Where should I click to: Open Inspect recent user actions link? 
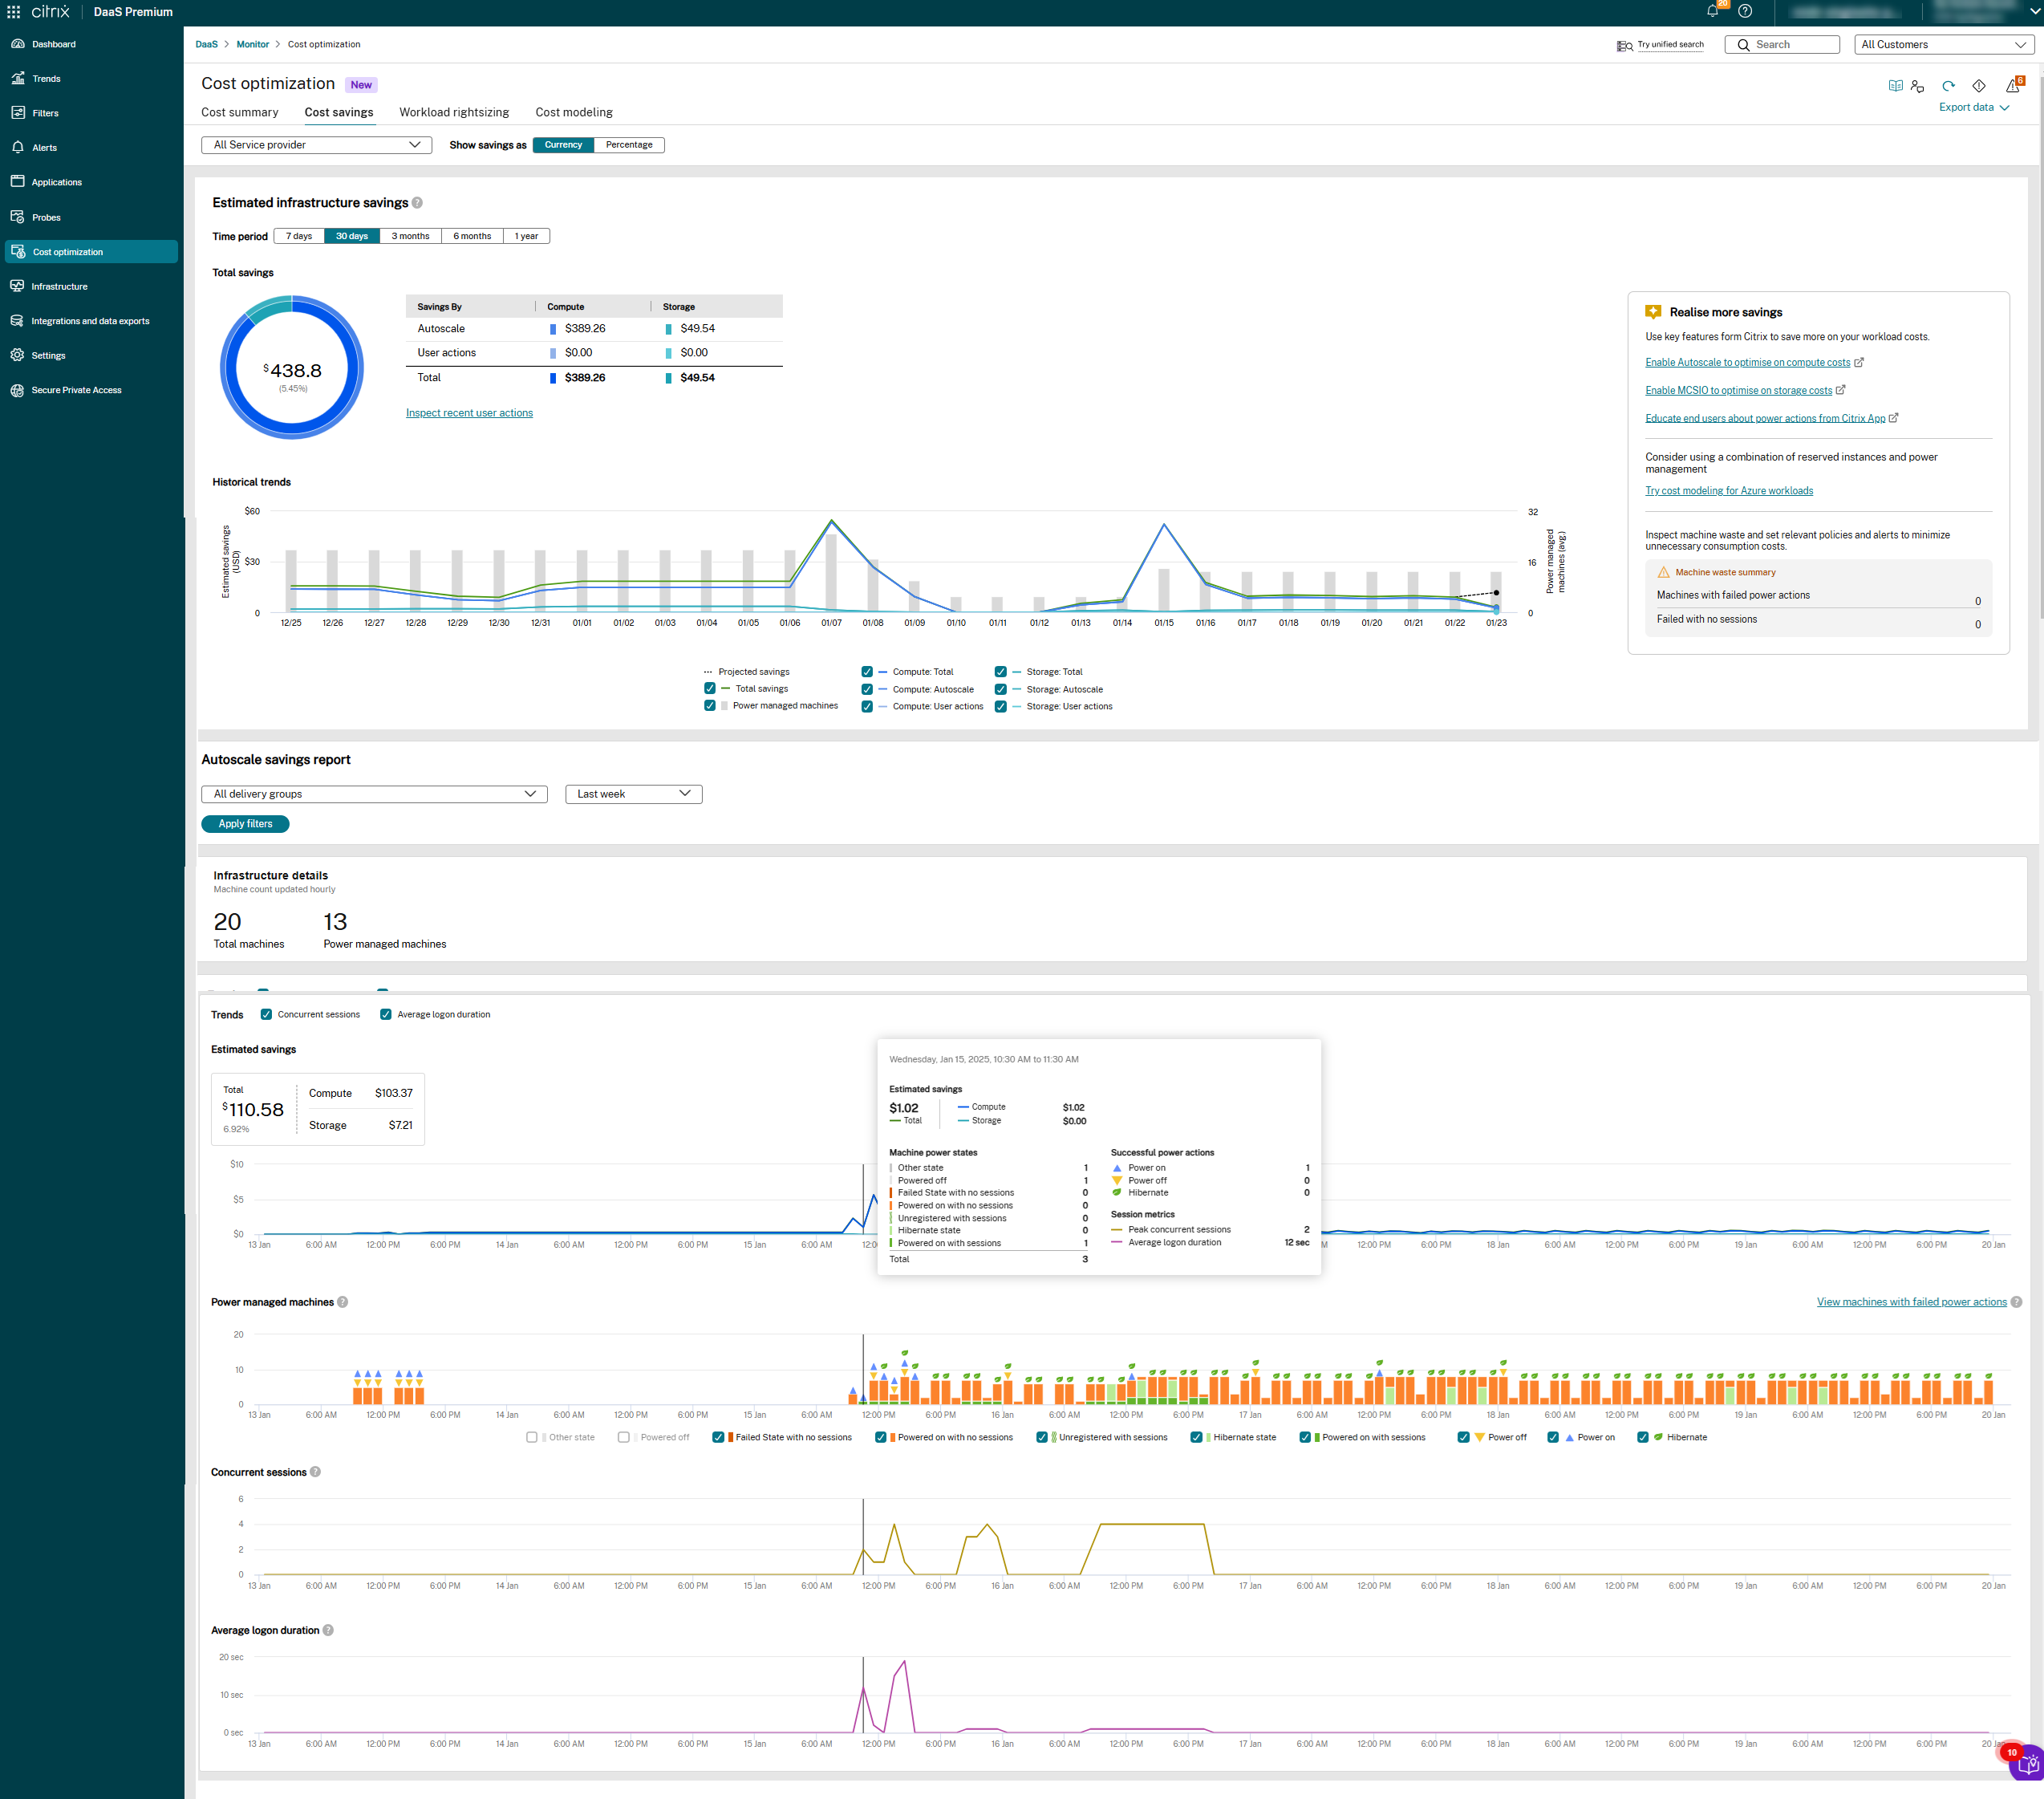(x=469, y=413)
